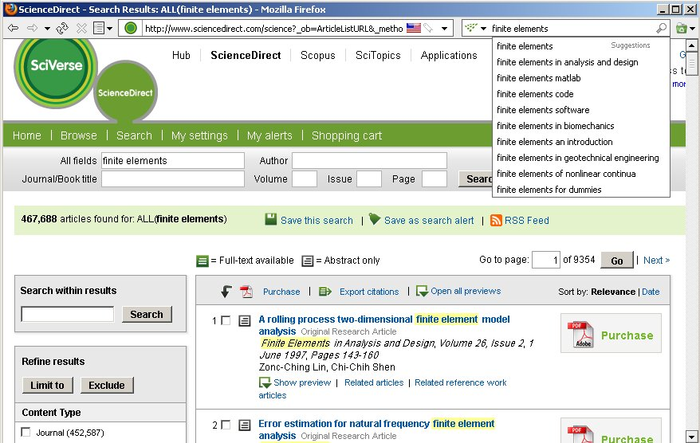Click Show preview for result 1

tap(302, 383)
